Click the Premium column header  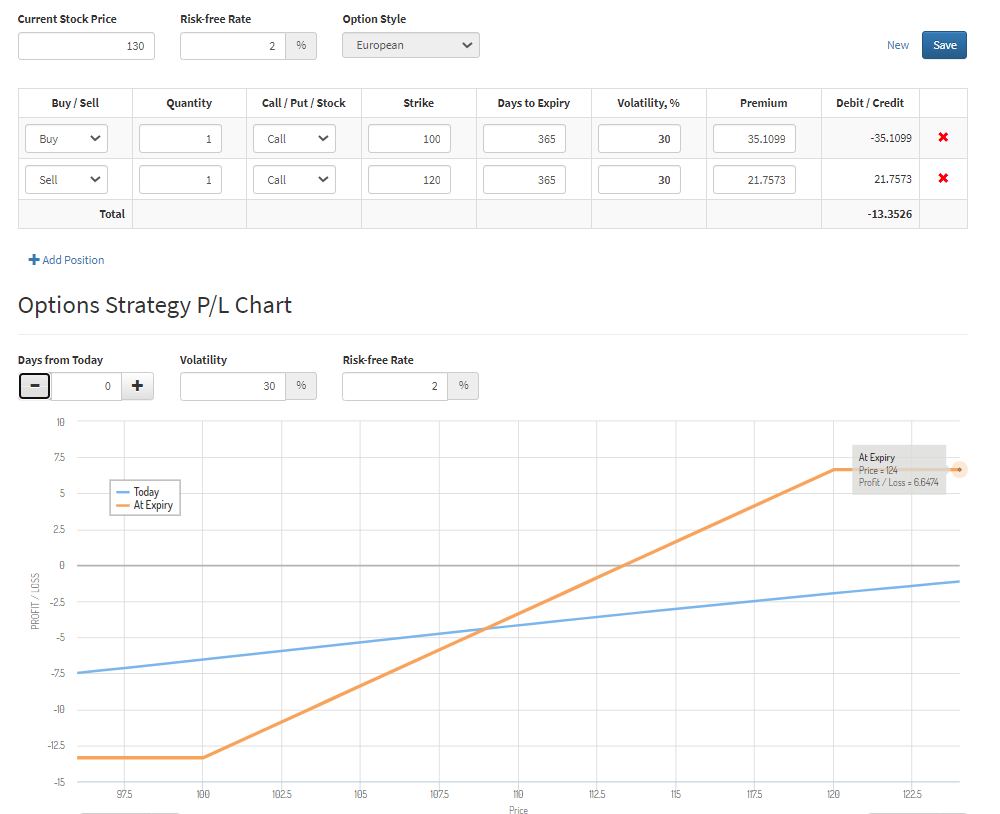point(763,103)
